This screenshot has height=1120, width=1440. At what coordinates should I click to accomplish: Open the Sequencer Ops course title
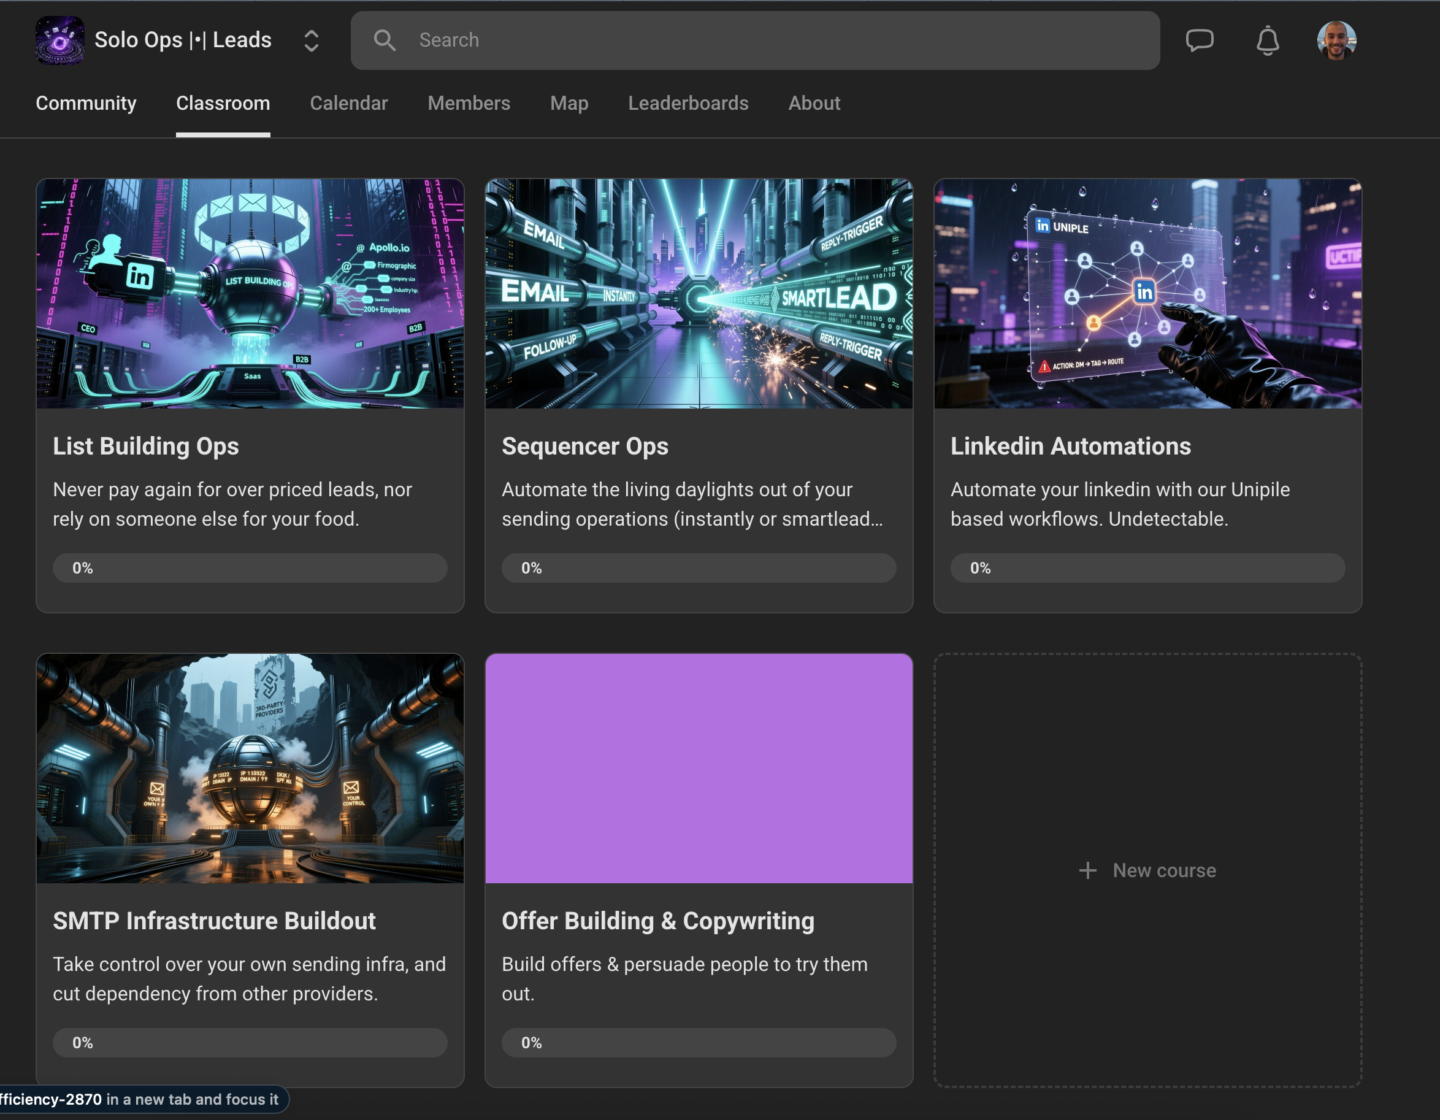[x=585, y=446]
